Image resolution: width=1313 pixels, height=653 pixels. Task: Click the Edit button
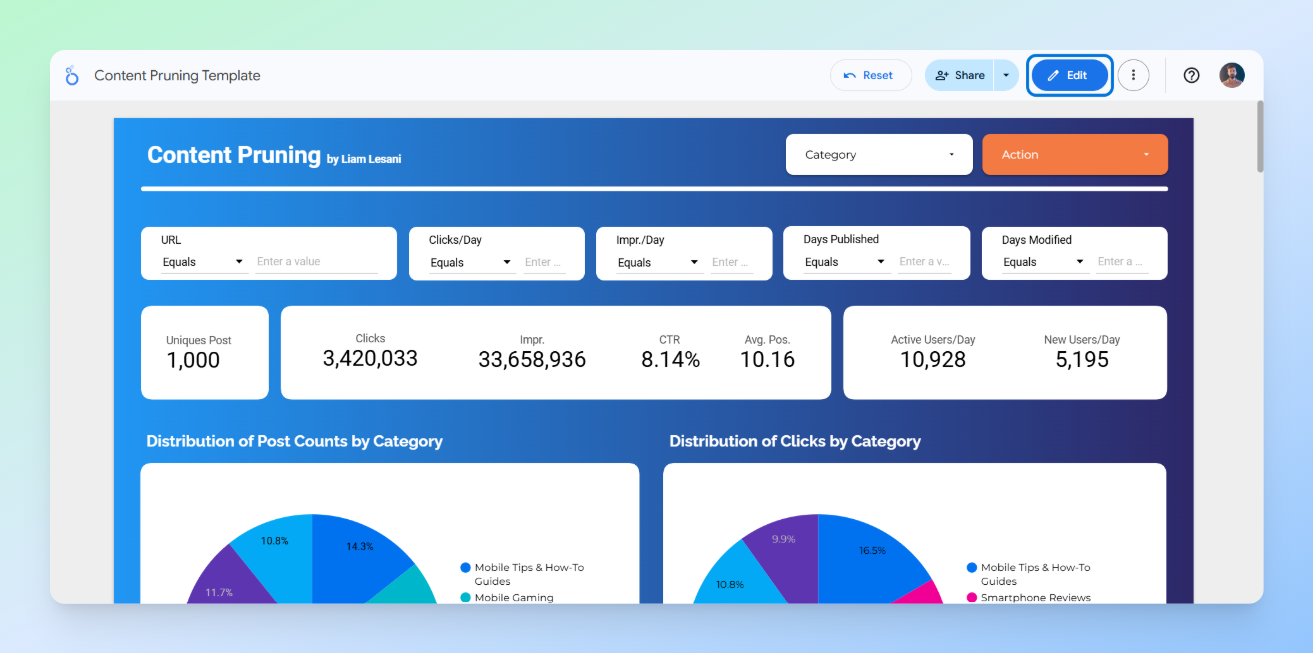[x=1069, y=74]
